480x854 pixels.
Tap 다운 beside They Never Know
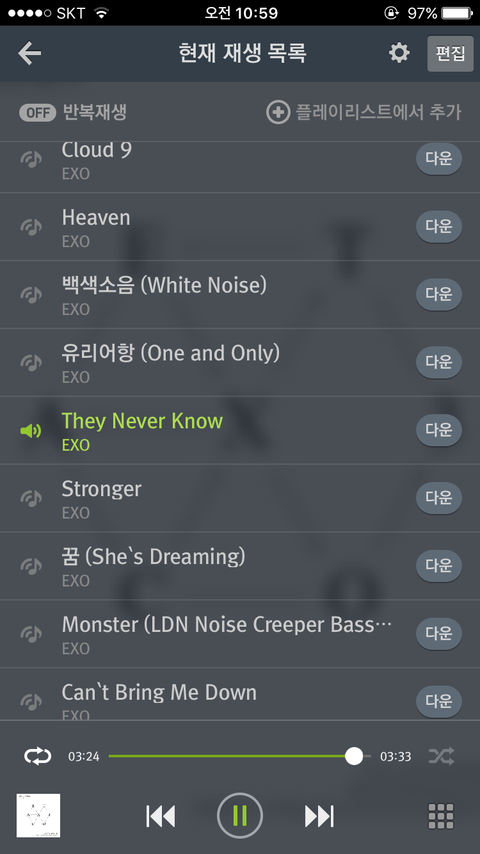tap(439, 430)
